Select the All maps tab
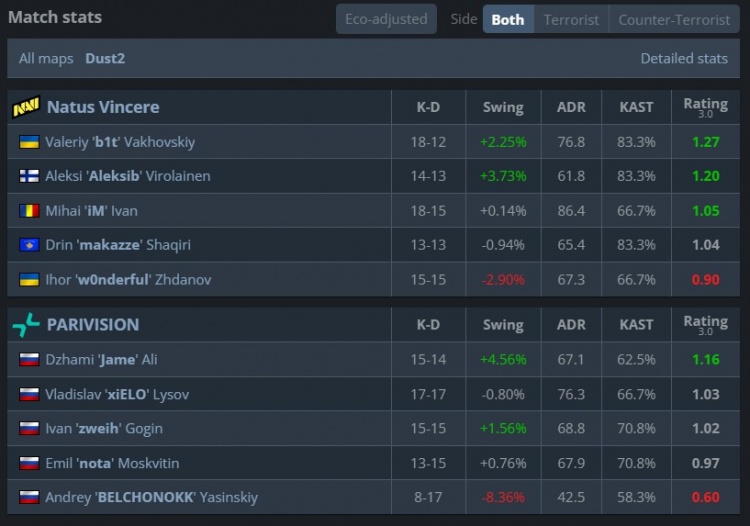750x526 pixels. (46, 58)
